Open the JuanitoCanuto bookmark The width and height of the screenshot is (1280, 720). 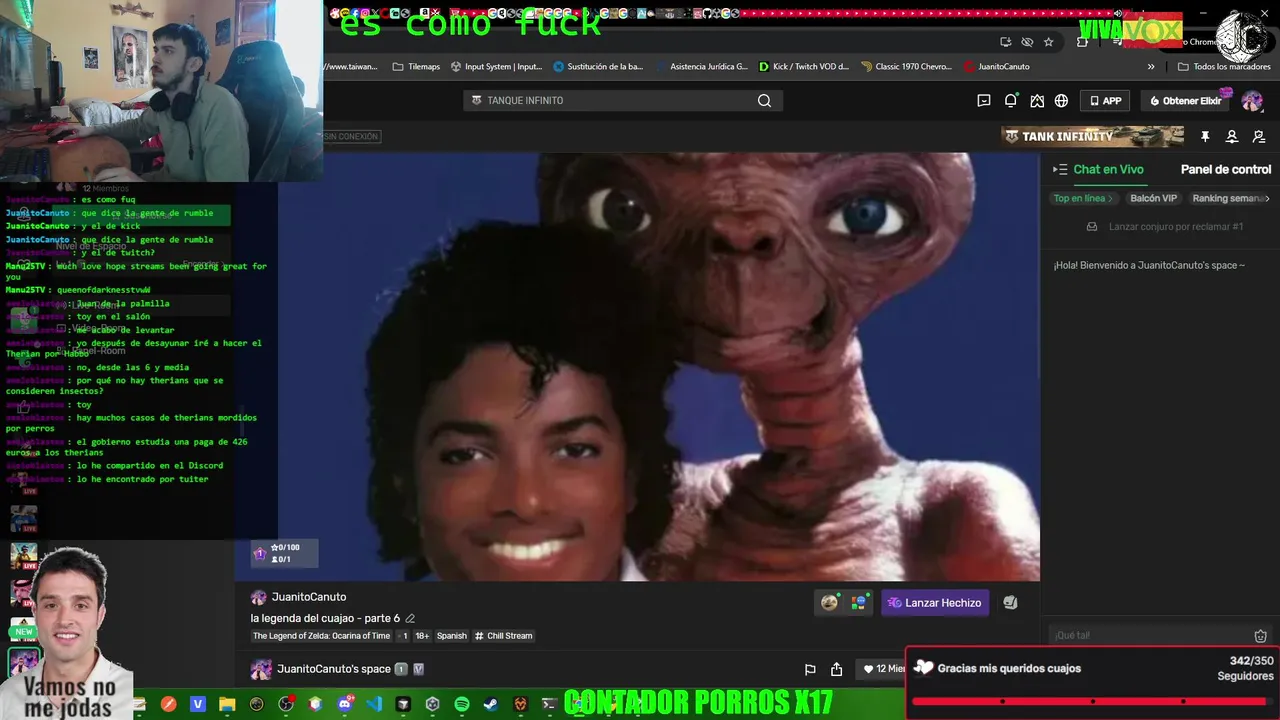click(x=997, y=67)
